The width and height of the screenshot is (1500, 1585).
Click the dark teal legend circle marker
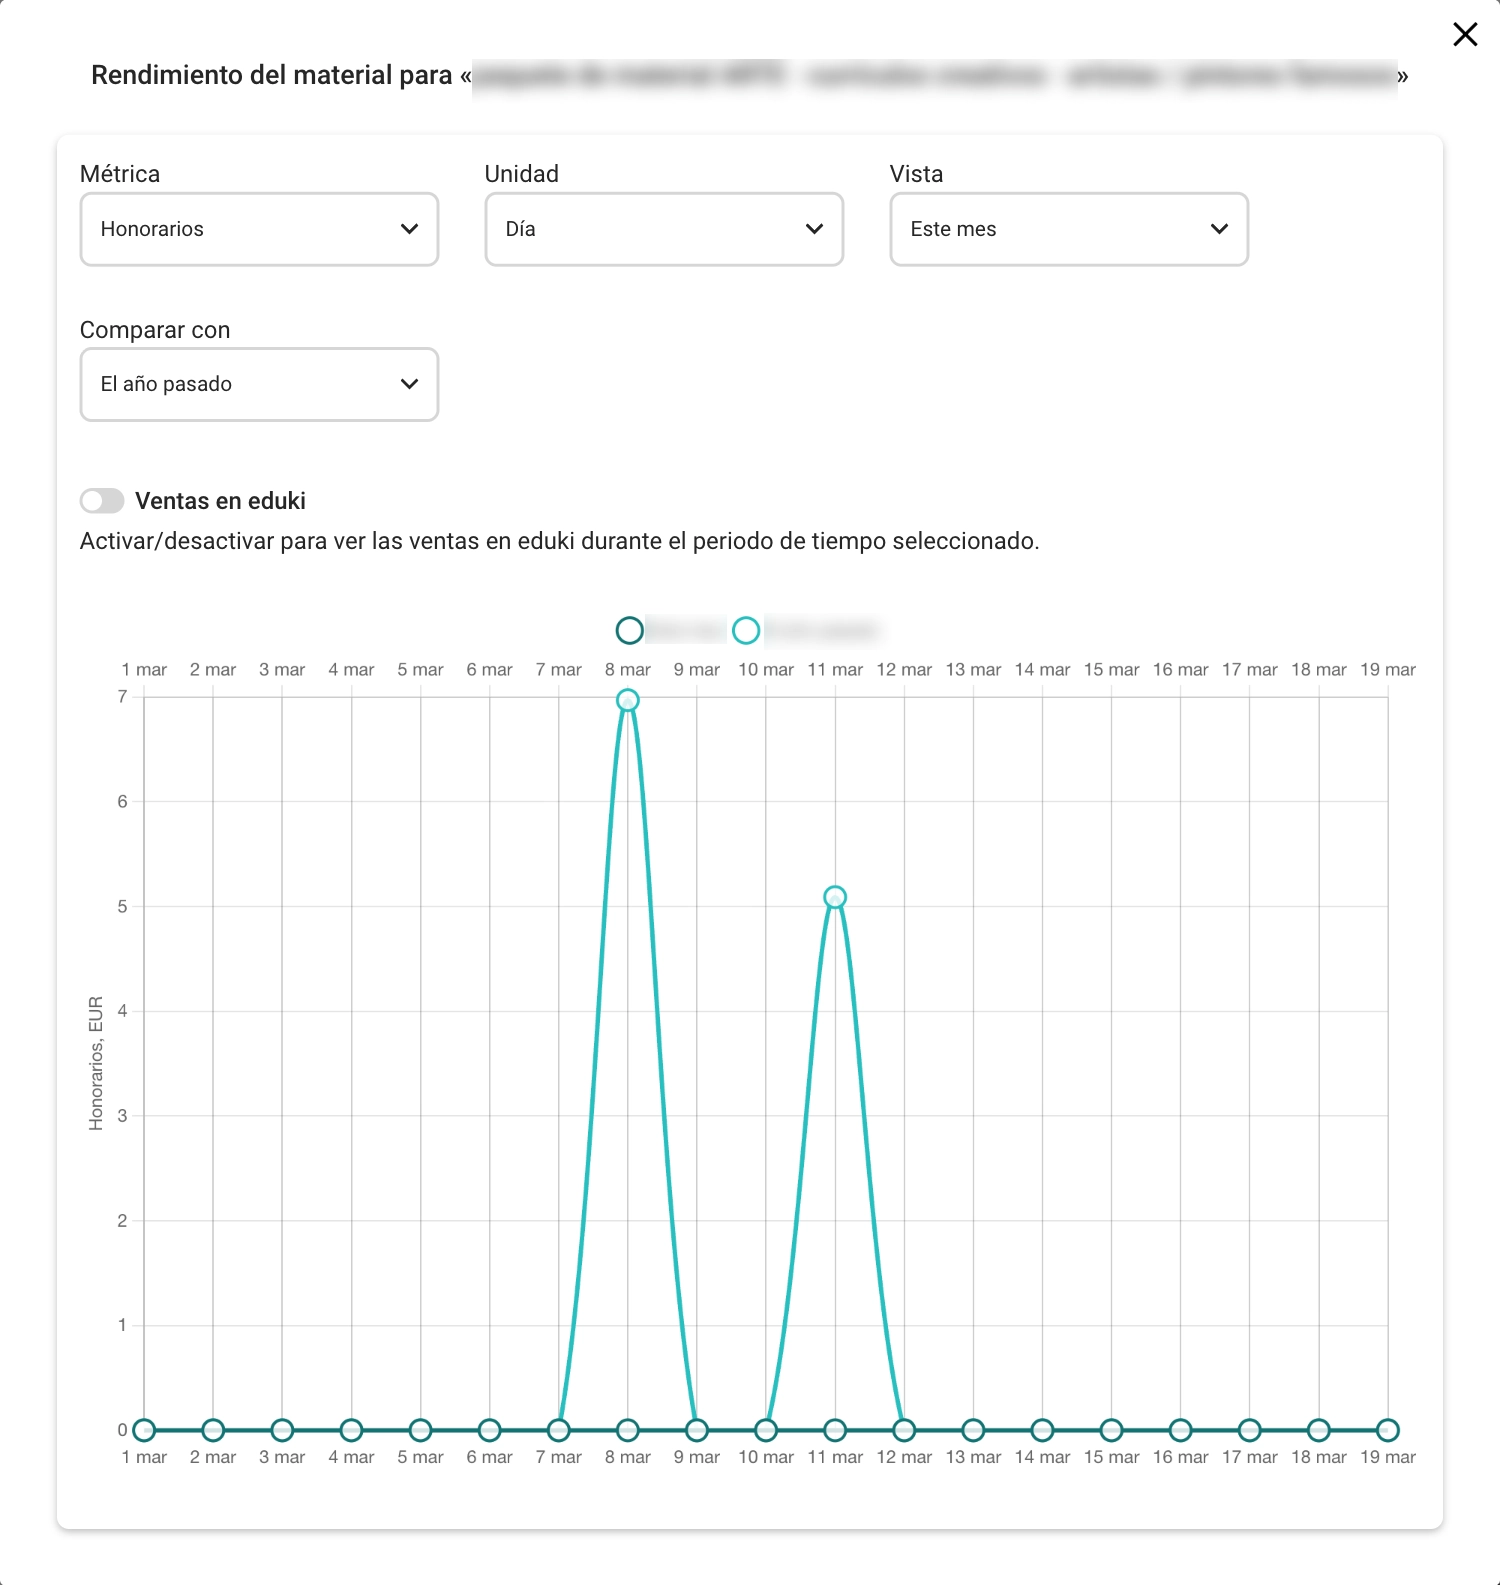(629, 630)
